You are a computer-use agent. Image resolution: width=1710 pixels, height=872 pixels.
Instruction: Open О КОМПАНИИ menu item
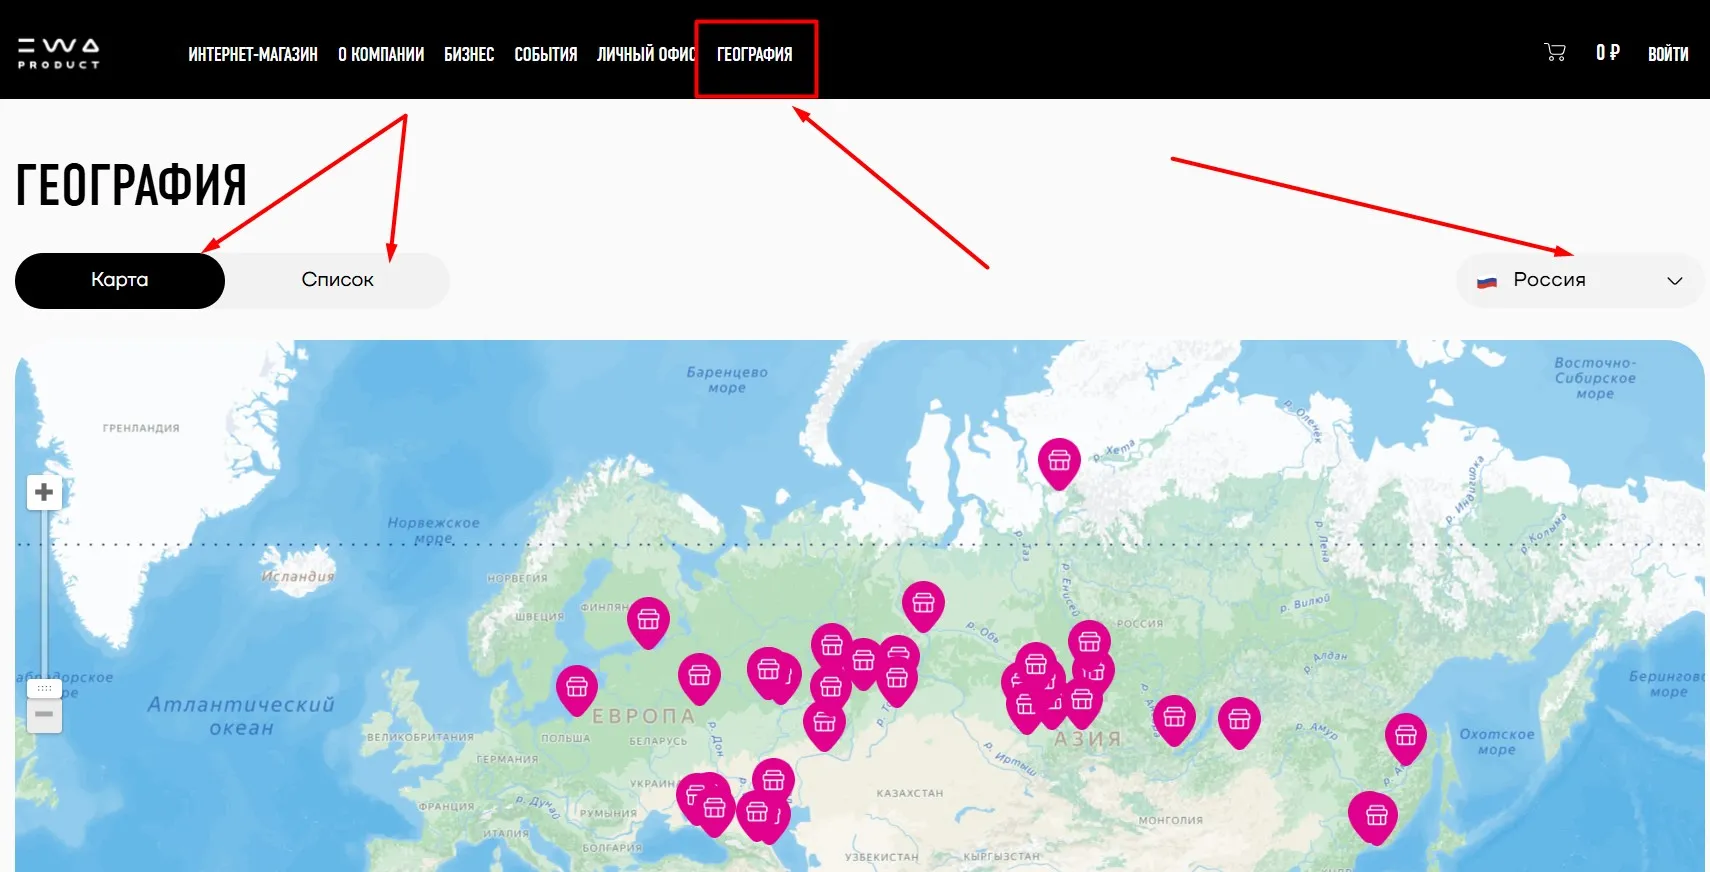coord(381,54)
